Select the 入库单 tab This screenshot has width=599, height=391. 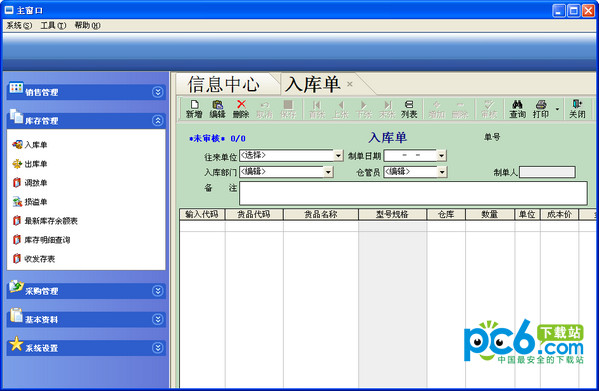pos(312,84)
